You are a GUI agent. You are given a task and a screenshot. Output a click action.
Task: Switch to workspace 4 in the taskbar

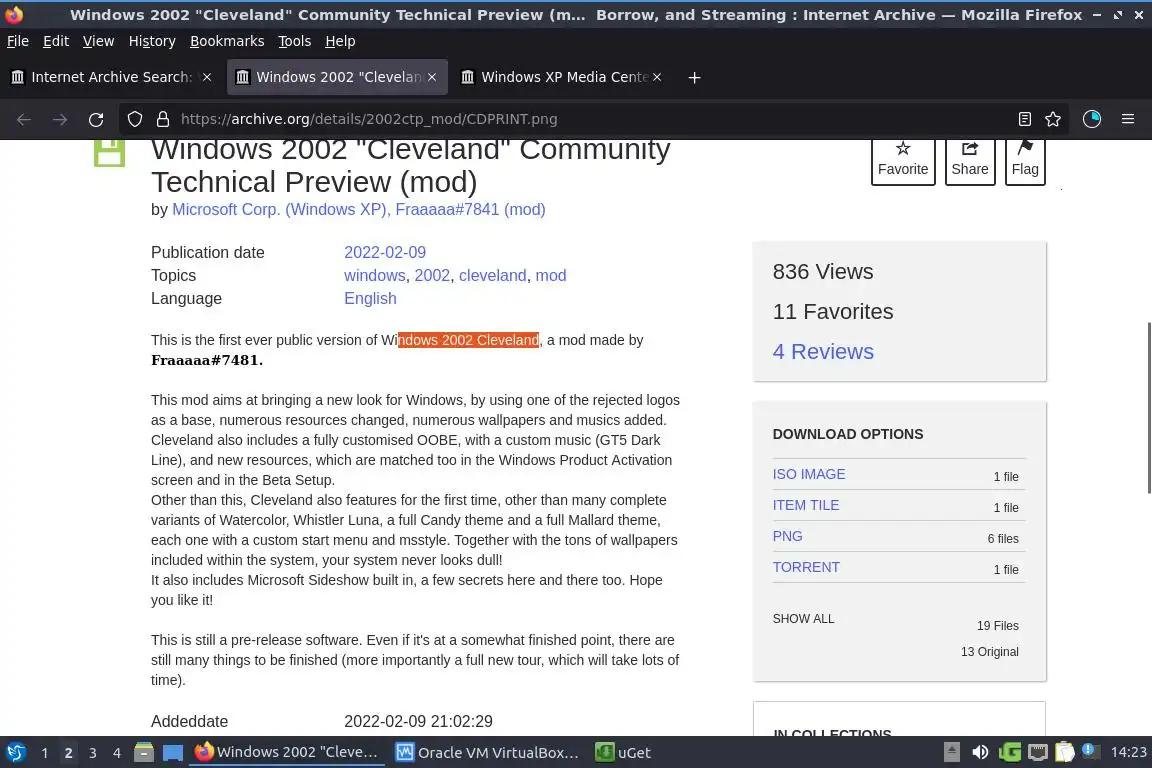(x=117, y=753)
